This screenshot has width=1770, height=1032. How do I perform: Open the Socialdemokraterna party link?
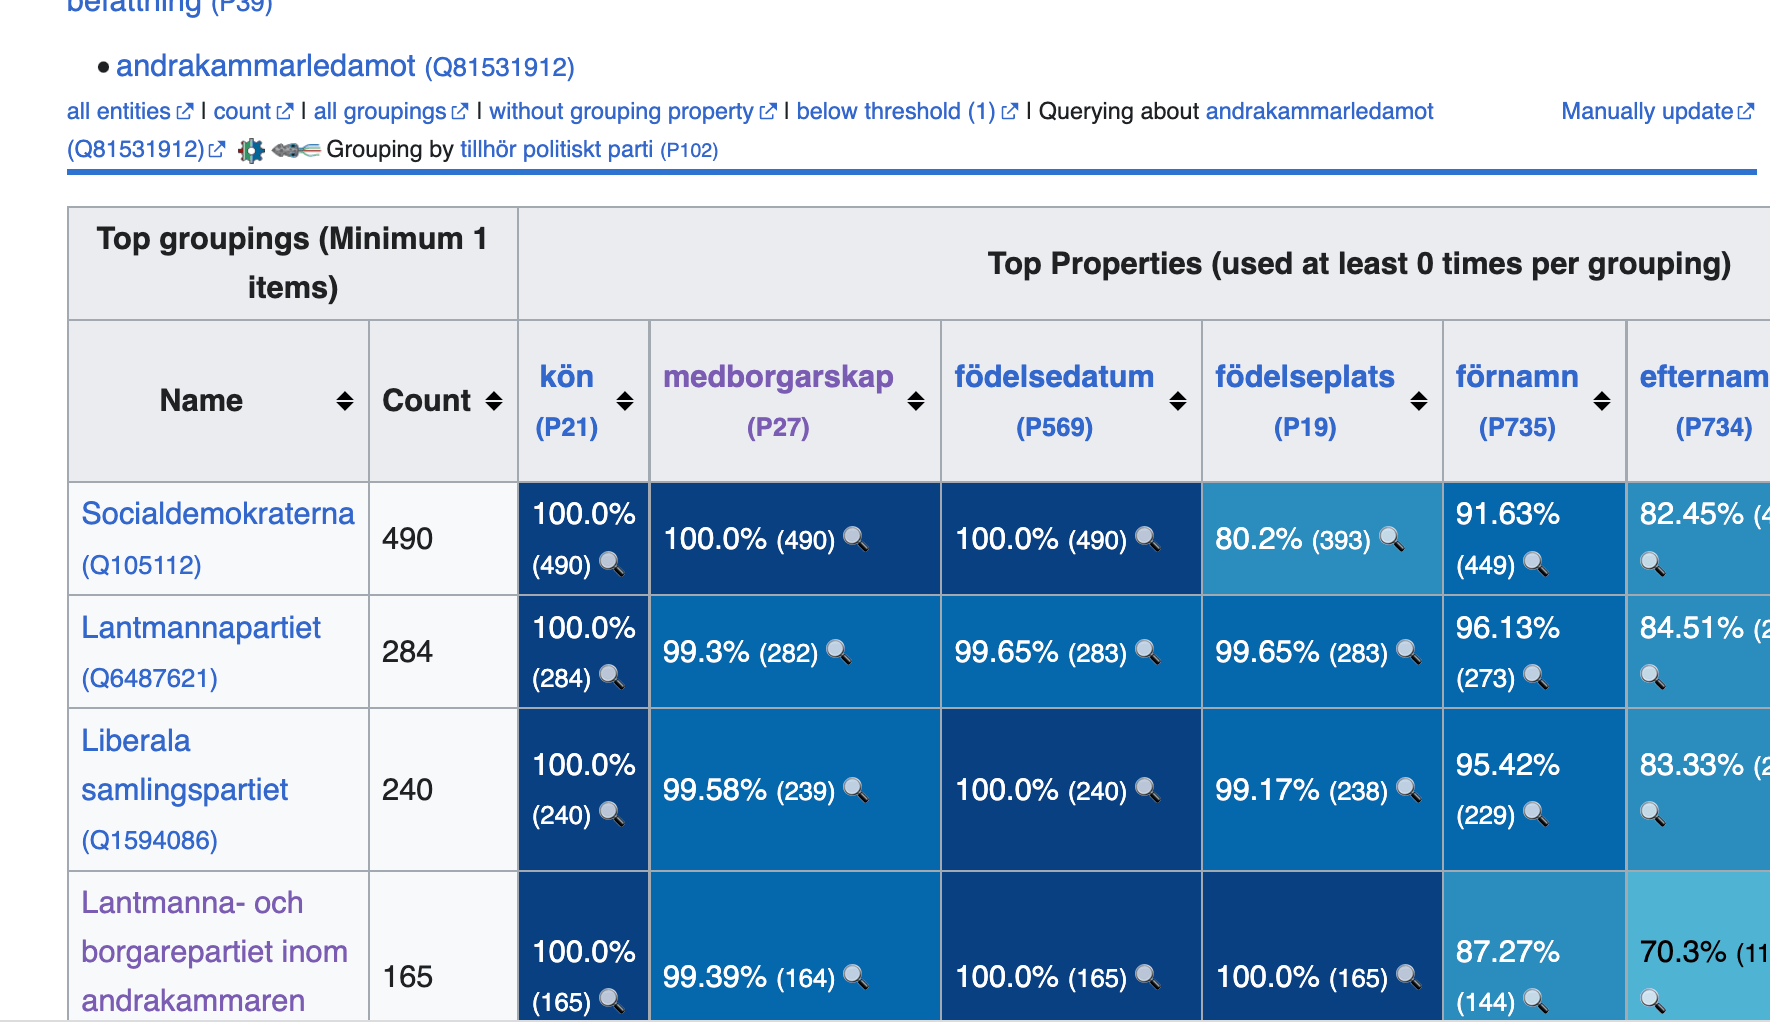[217, 513]
